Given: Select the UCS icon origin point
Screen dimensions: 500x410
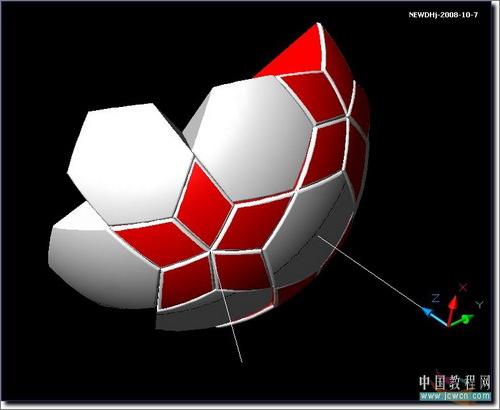Looking at the screenshot, I should pos(448,325).
